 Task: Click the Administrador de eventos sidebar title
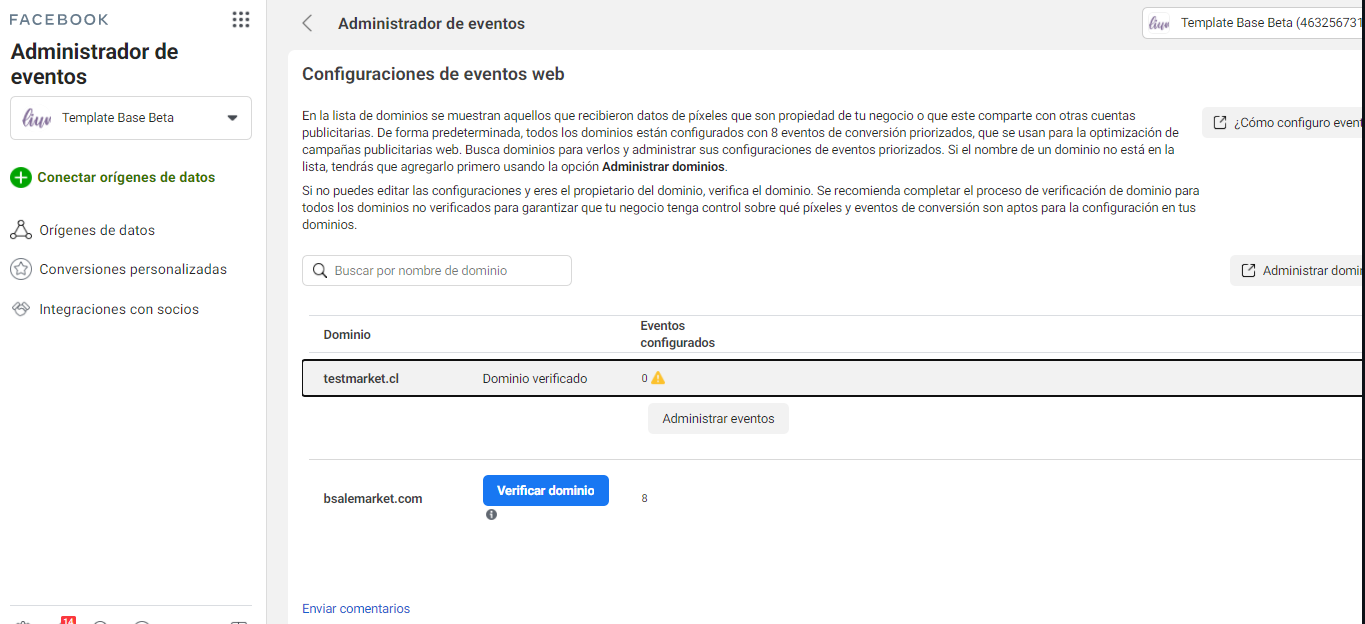[x=95, y=64]
